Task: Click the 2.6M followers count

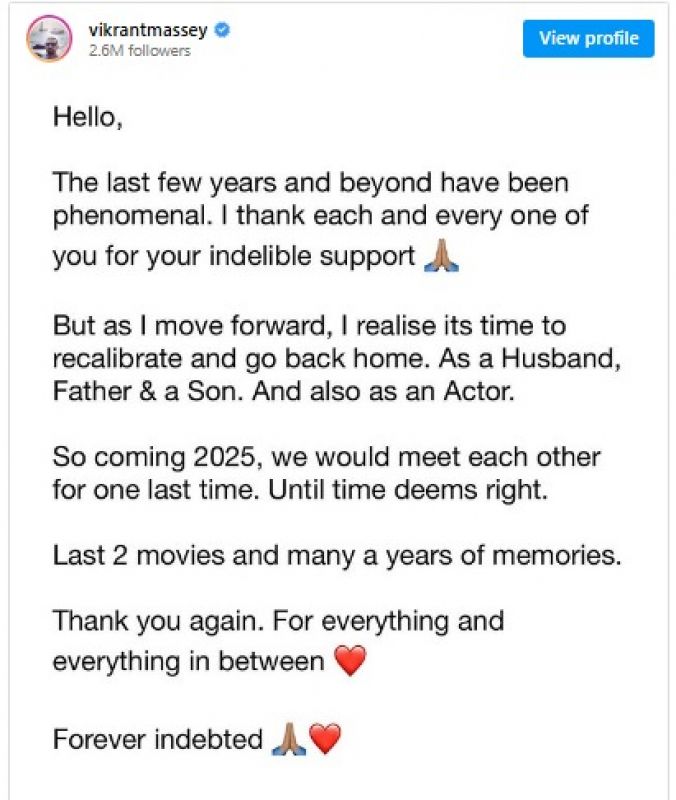Action: [x=140, y=48]
